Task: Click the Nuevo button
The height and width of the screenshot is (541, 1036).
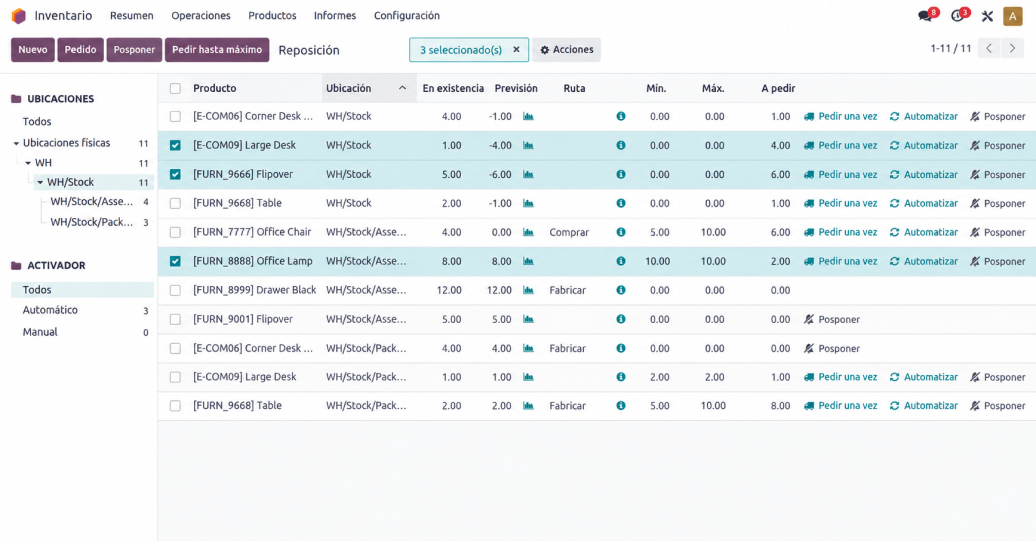Action: pyautogui.click(x=32, y=50)
